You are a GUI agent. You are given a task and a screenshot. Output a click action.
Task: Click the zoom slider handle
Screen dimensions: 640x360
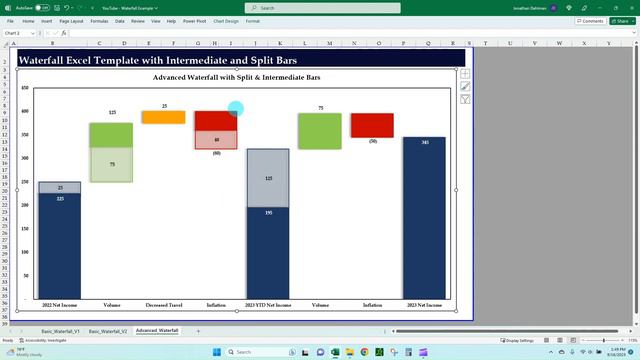[x=604, y=340]
